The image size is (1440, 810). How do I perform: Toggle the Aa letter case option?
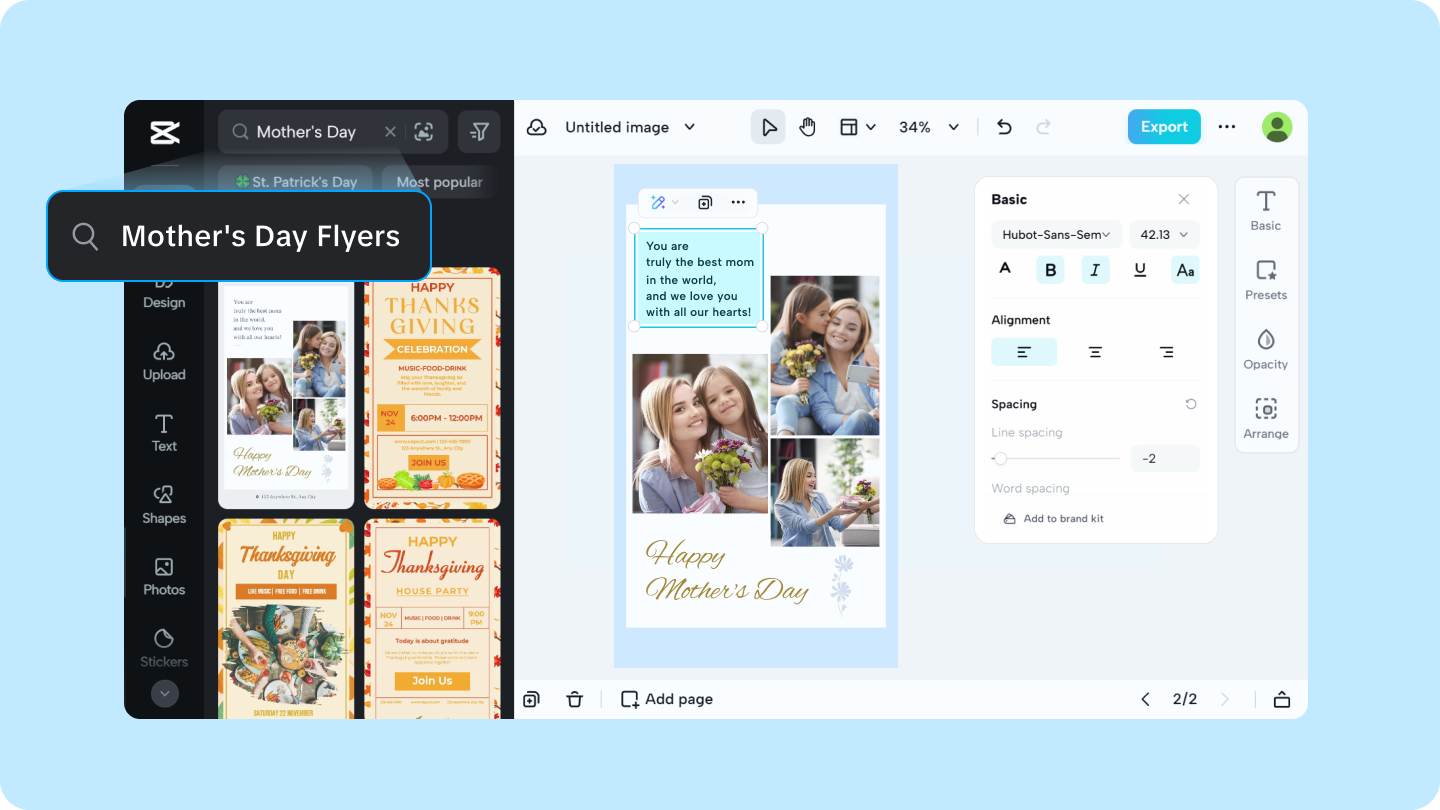[1185, 270]
